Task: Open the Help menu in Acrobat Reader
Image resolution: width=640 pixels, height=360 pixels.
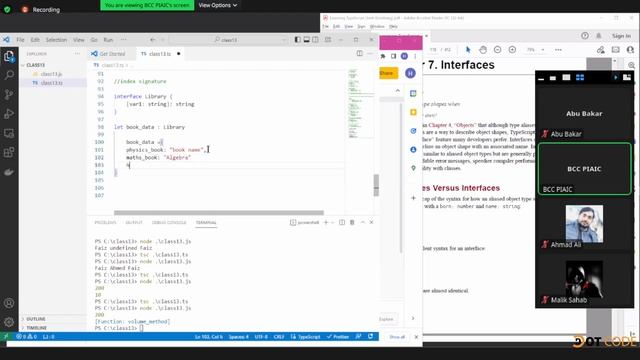Action: (x=393, y=27)
